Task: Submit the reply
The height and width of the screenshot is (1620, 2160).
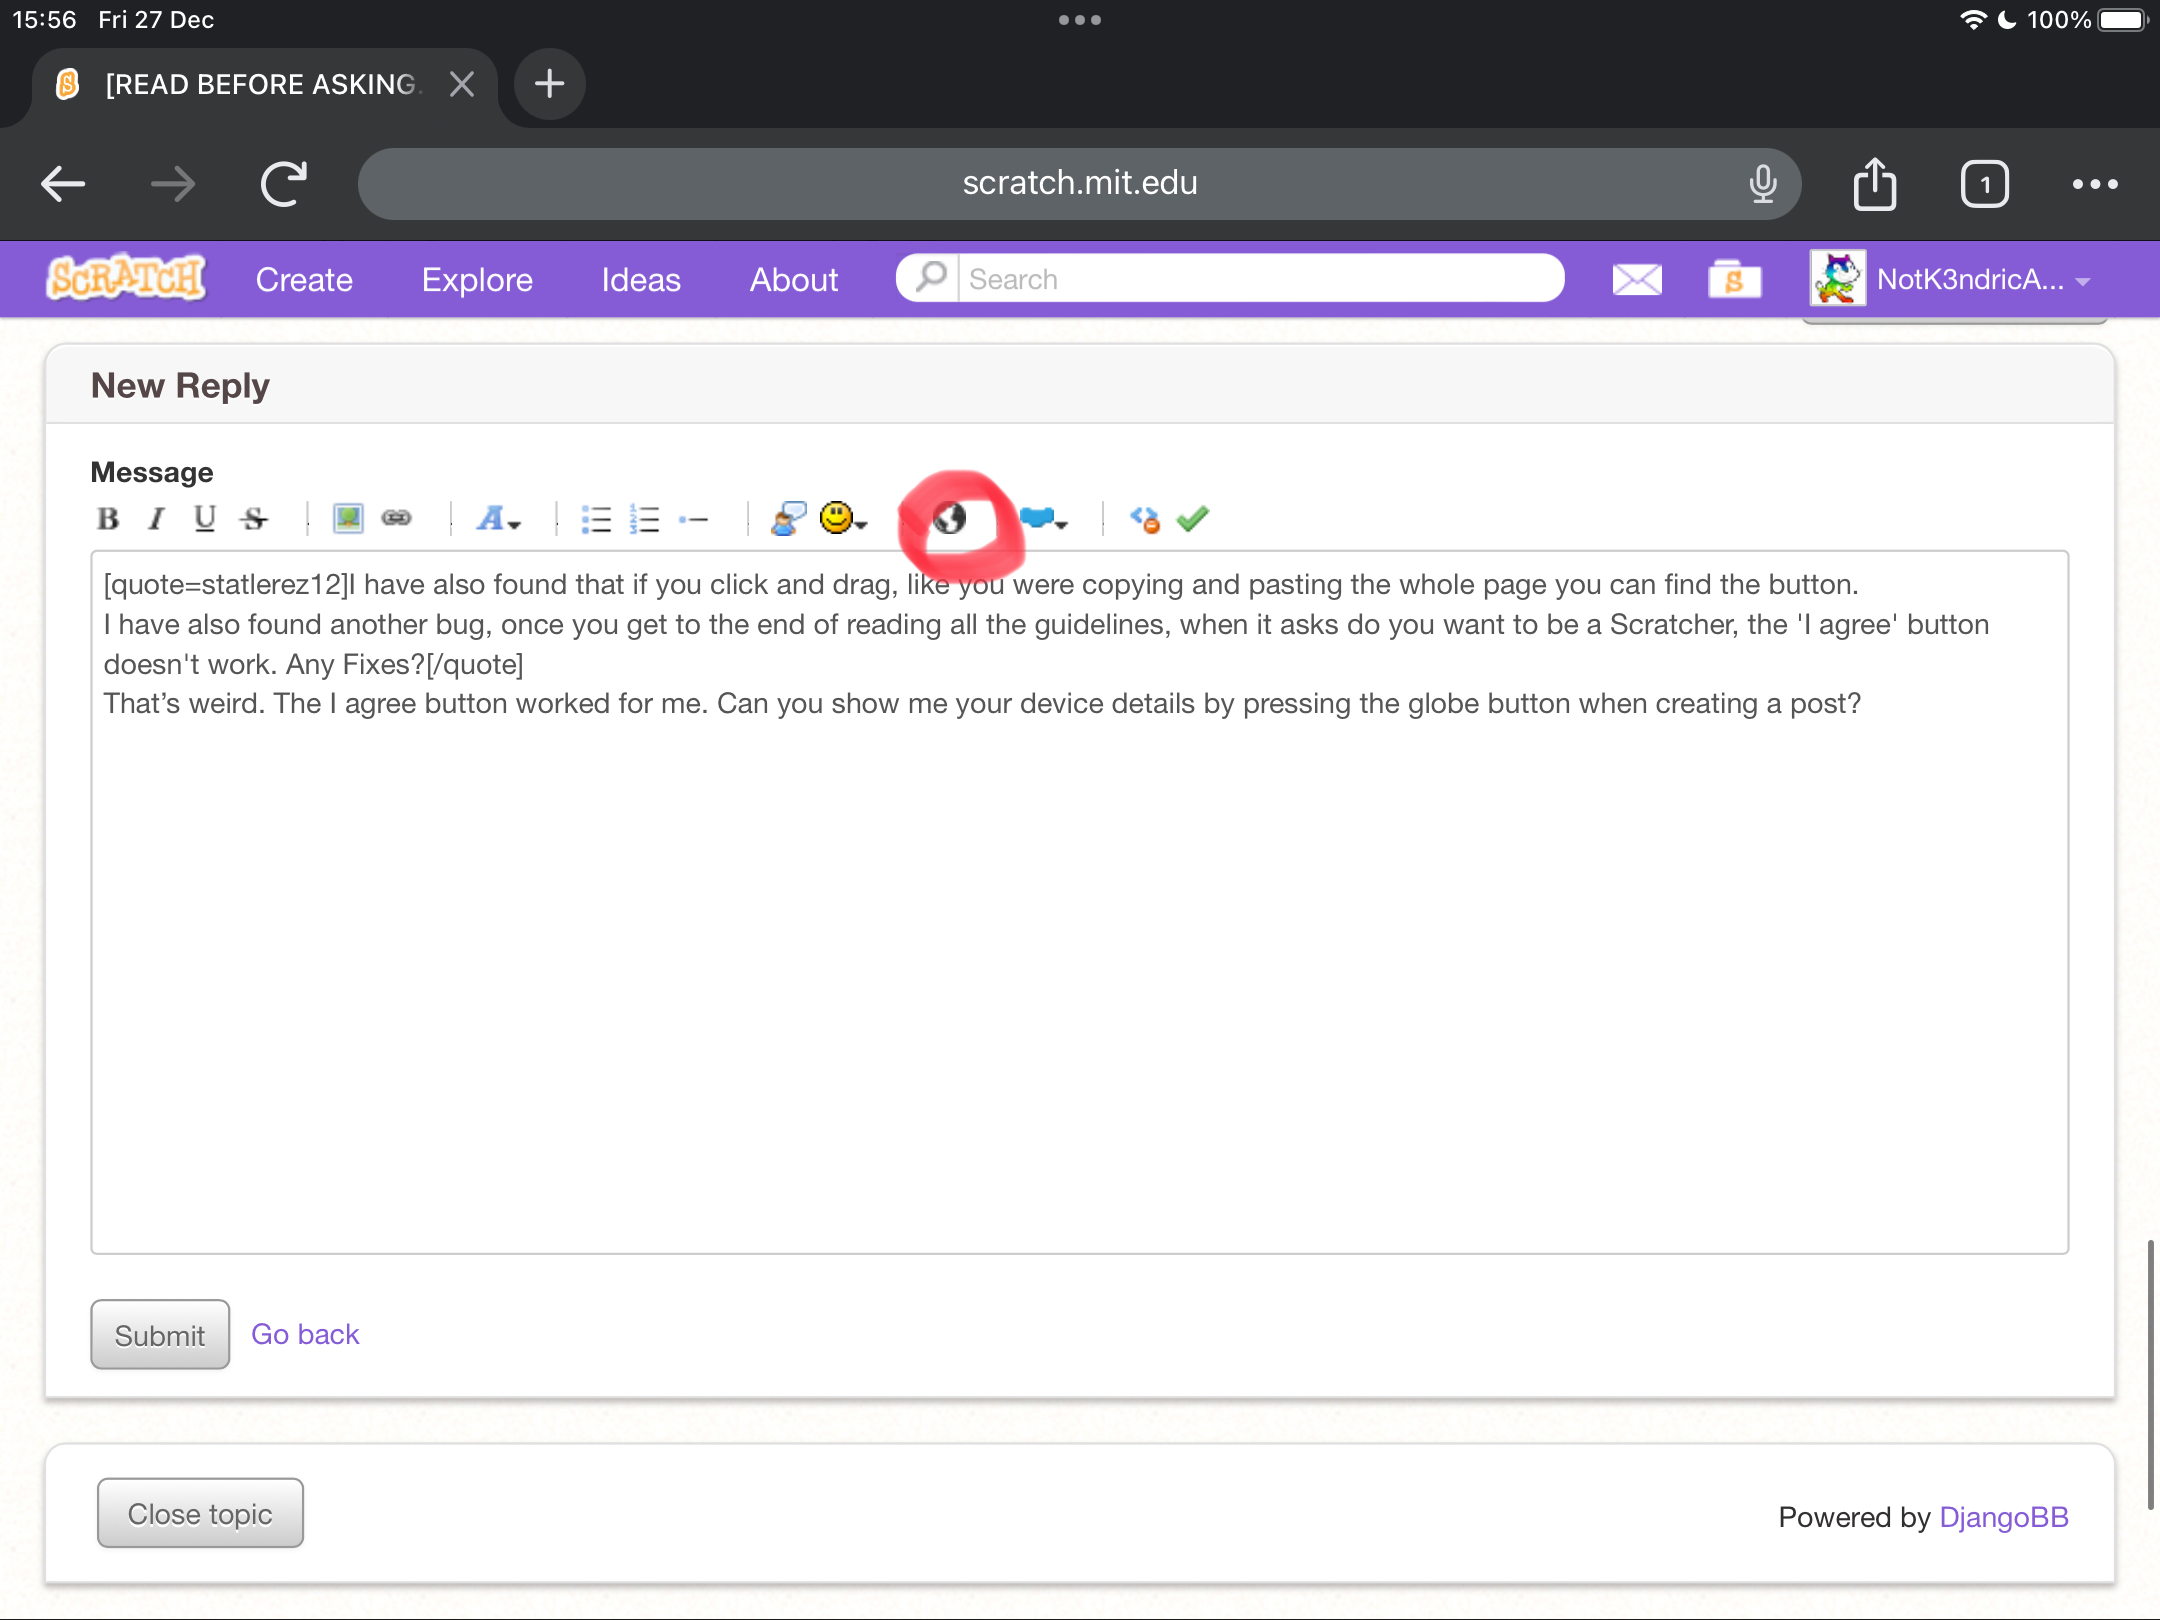Action: [x=160, y=1335]
